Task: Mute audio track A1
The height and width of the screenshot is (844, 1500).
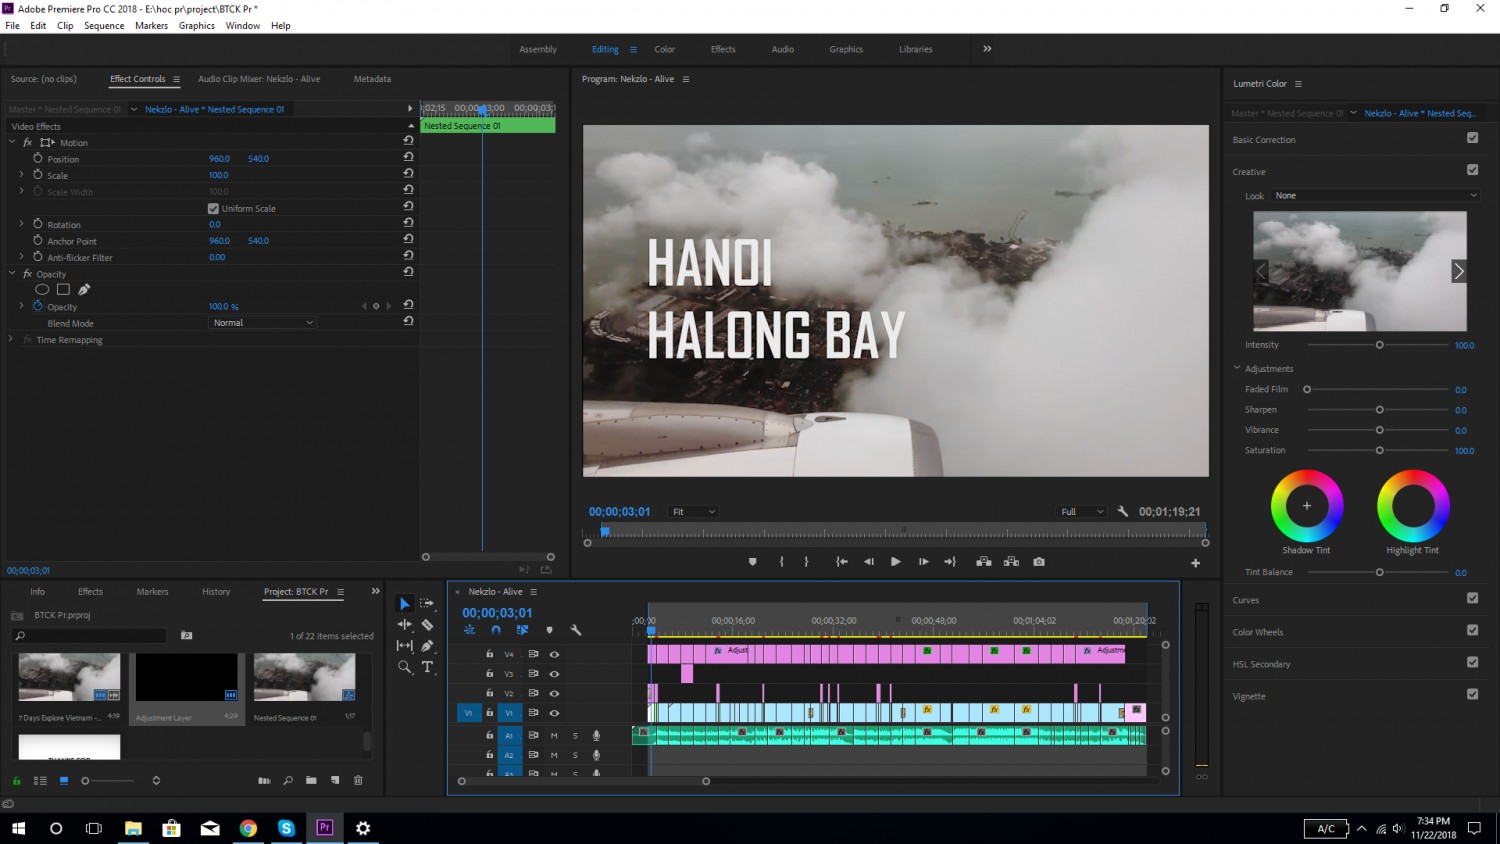Action: [x=554, y=736]
